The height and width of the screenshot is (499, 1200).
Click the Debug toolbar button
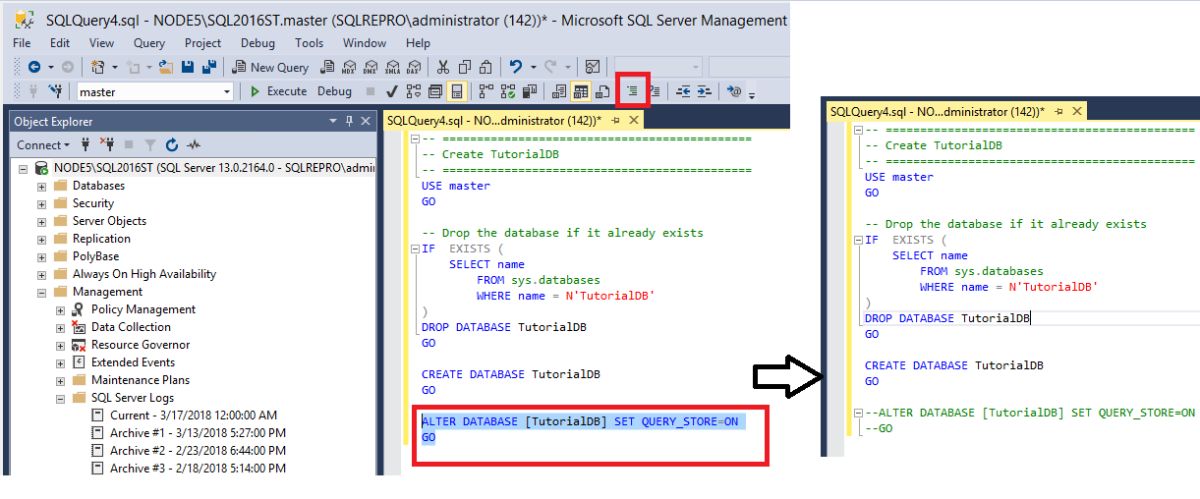click(334, 91)
